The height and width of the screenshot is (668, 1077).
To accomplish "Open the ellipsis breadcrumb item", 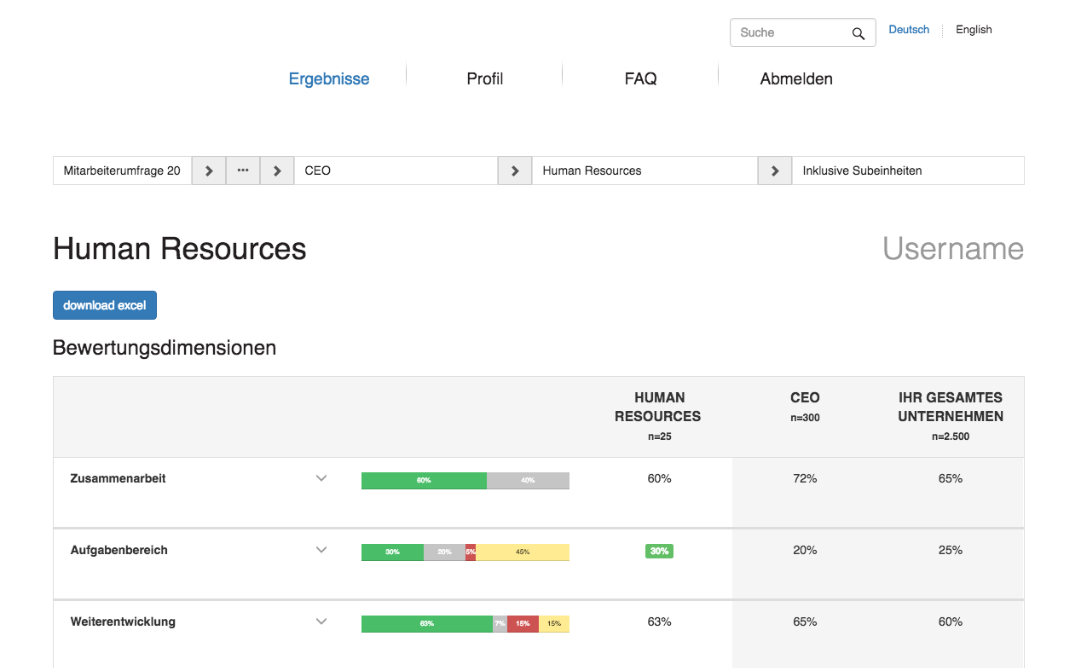I will [242, 170].
